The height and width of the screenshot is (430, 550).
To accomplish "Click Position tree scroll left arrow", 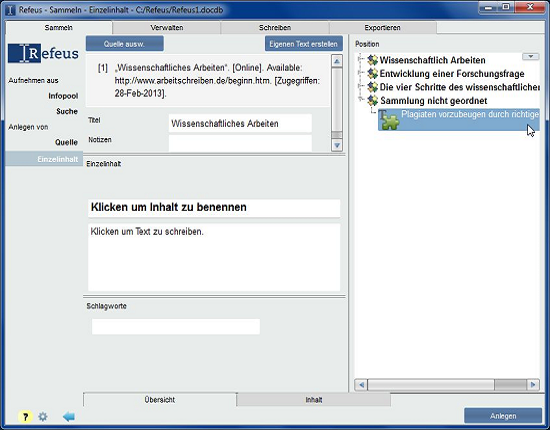I will click(x=361, y=385).
